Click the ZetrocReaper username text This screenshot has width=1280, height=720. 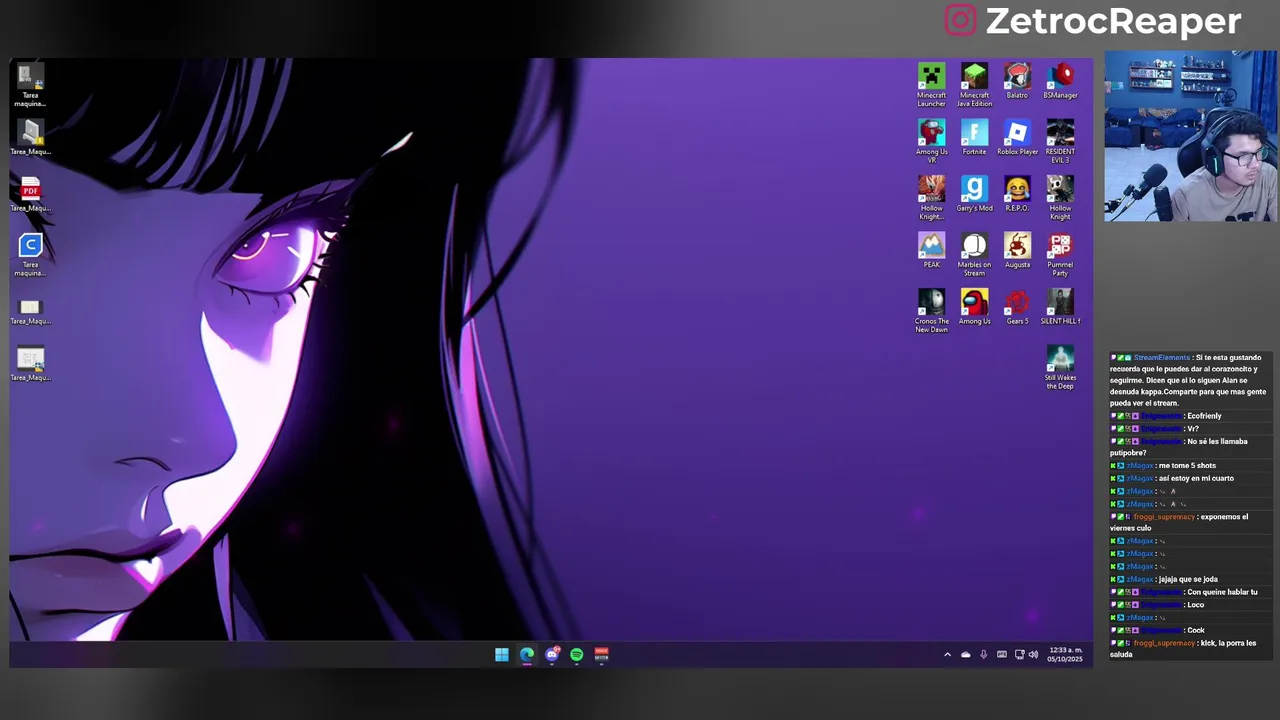coord(1113,21)
